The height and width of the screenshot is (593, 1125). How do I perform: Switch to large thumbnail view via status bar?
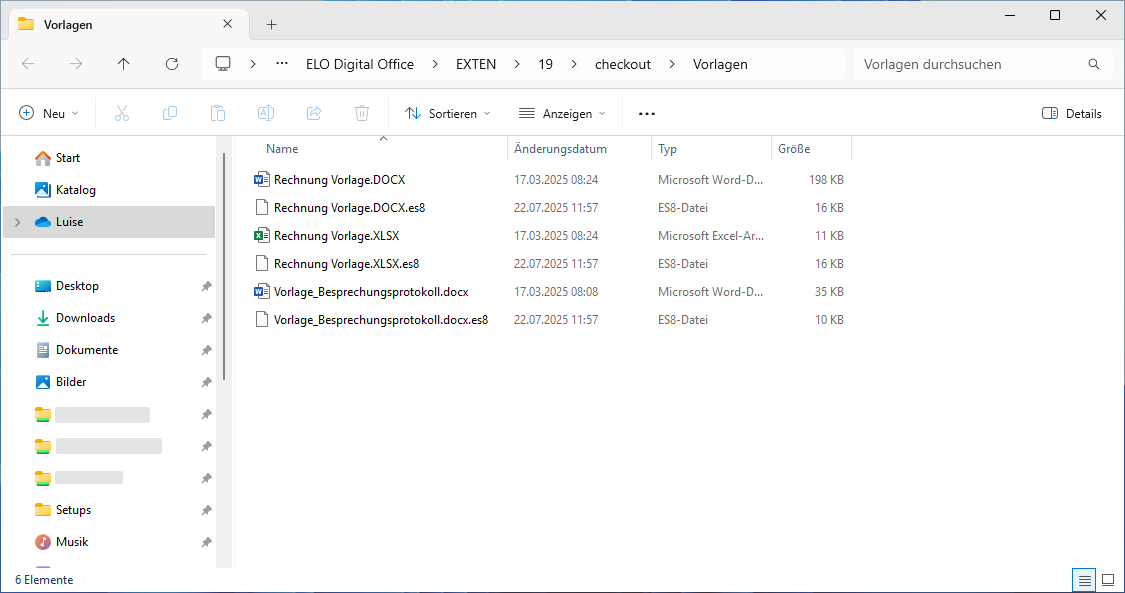point(1107,579)
